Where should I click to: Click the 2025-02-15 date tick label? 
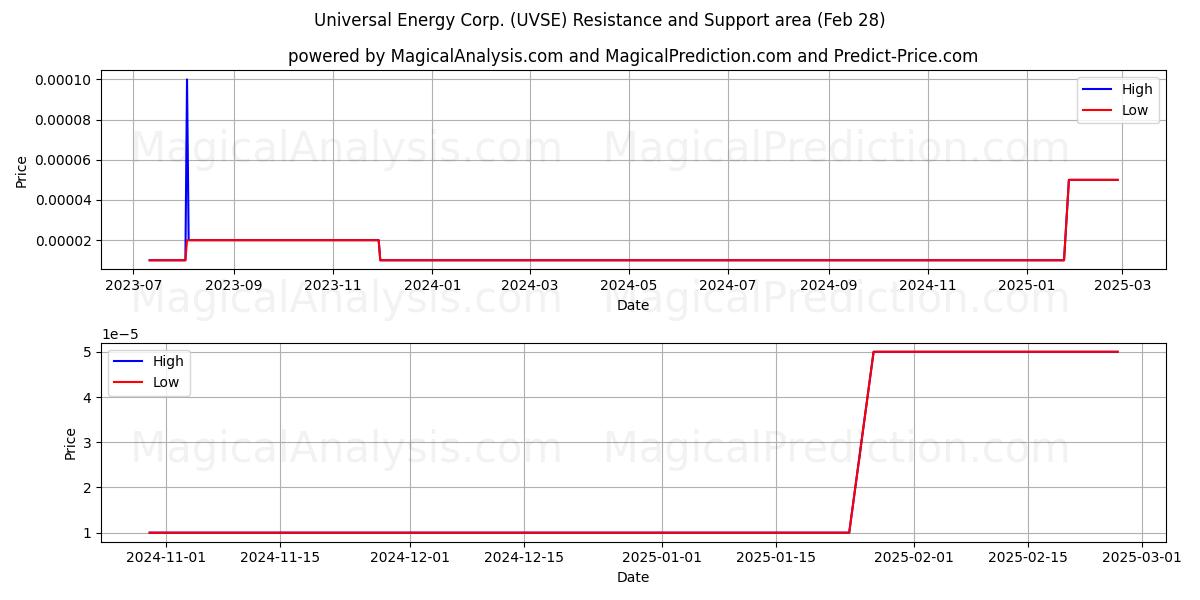(1028, 557)
